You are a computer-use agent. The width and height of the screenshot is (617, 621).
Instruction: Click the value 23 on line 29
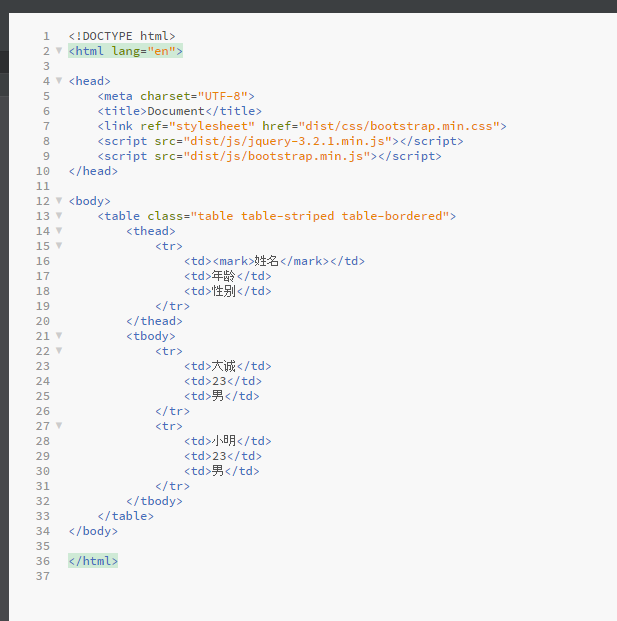pos(219,456)
